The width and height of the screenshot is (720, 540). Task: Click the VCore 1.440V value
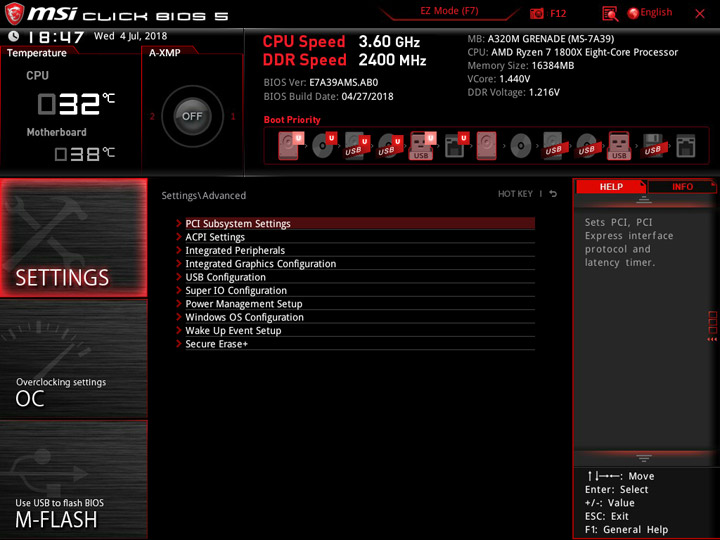point(515,79)
